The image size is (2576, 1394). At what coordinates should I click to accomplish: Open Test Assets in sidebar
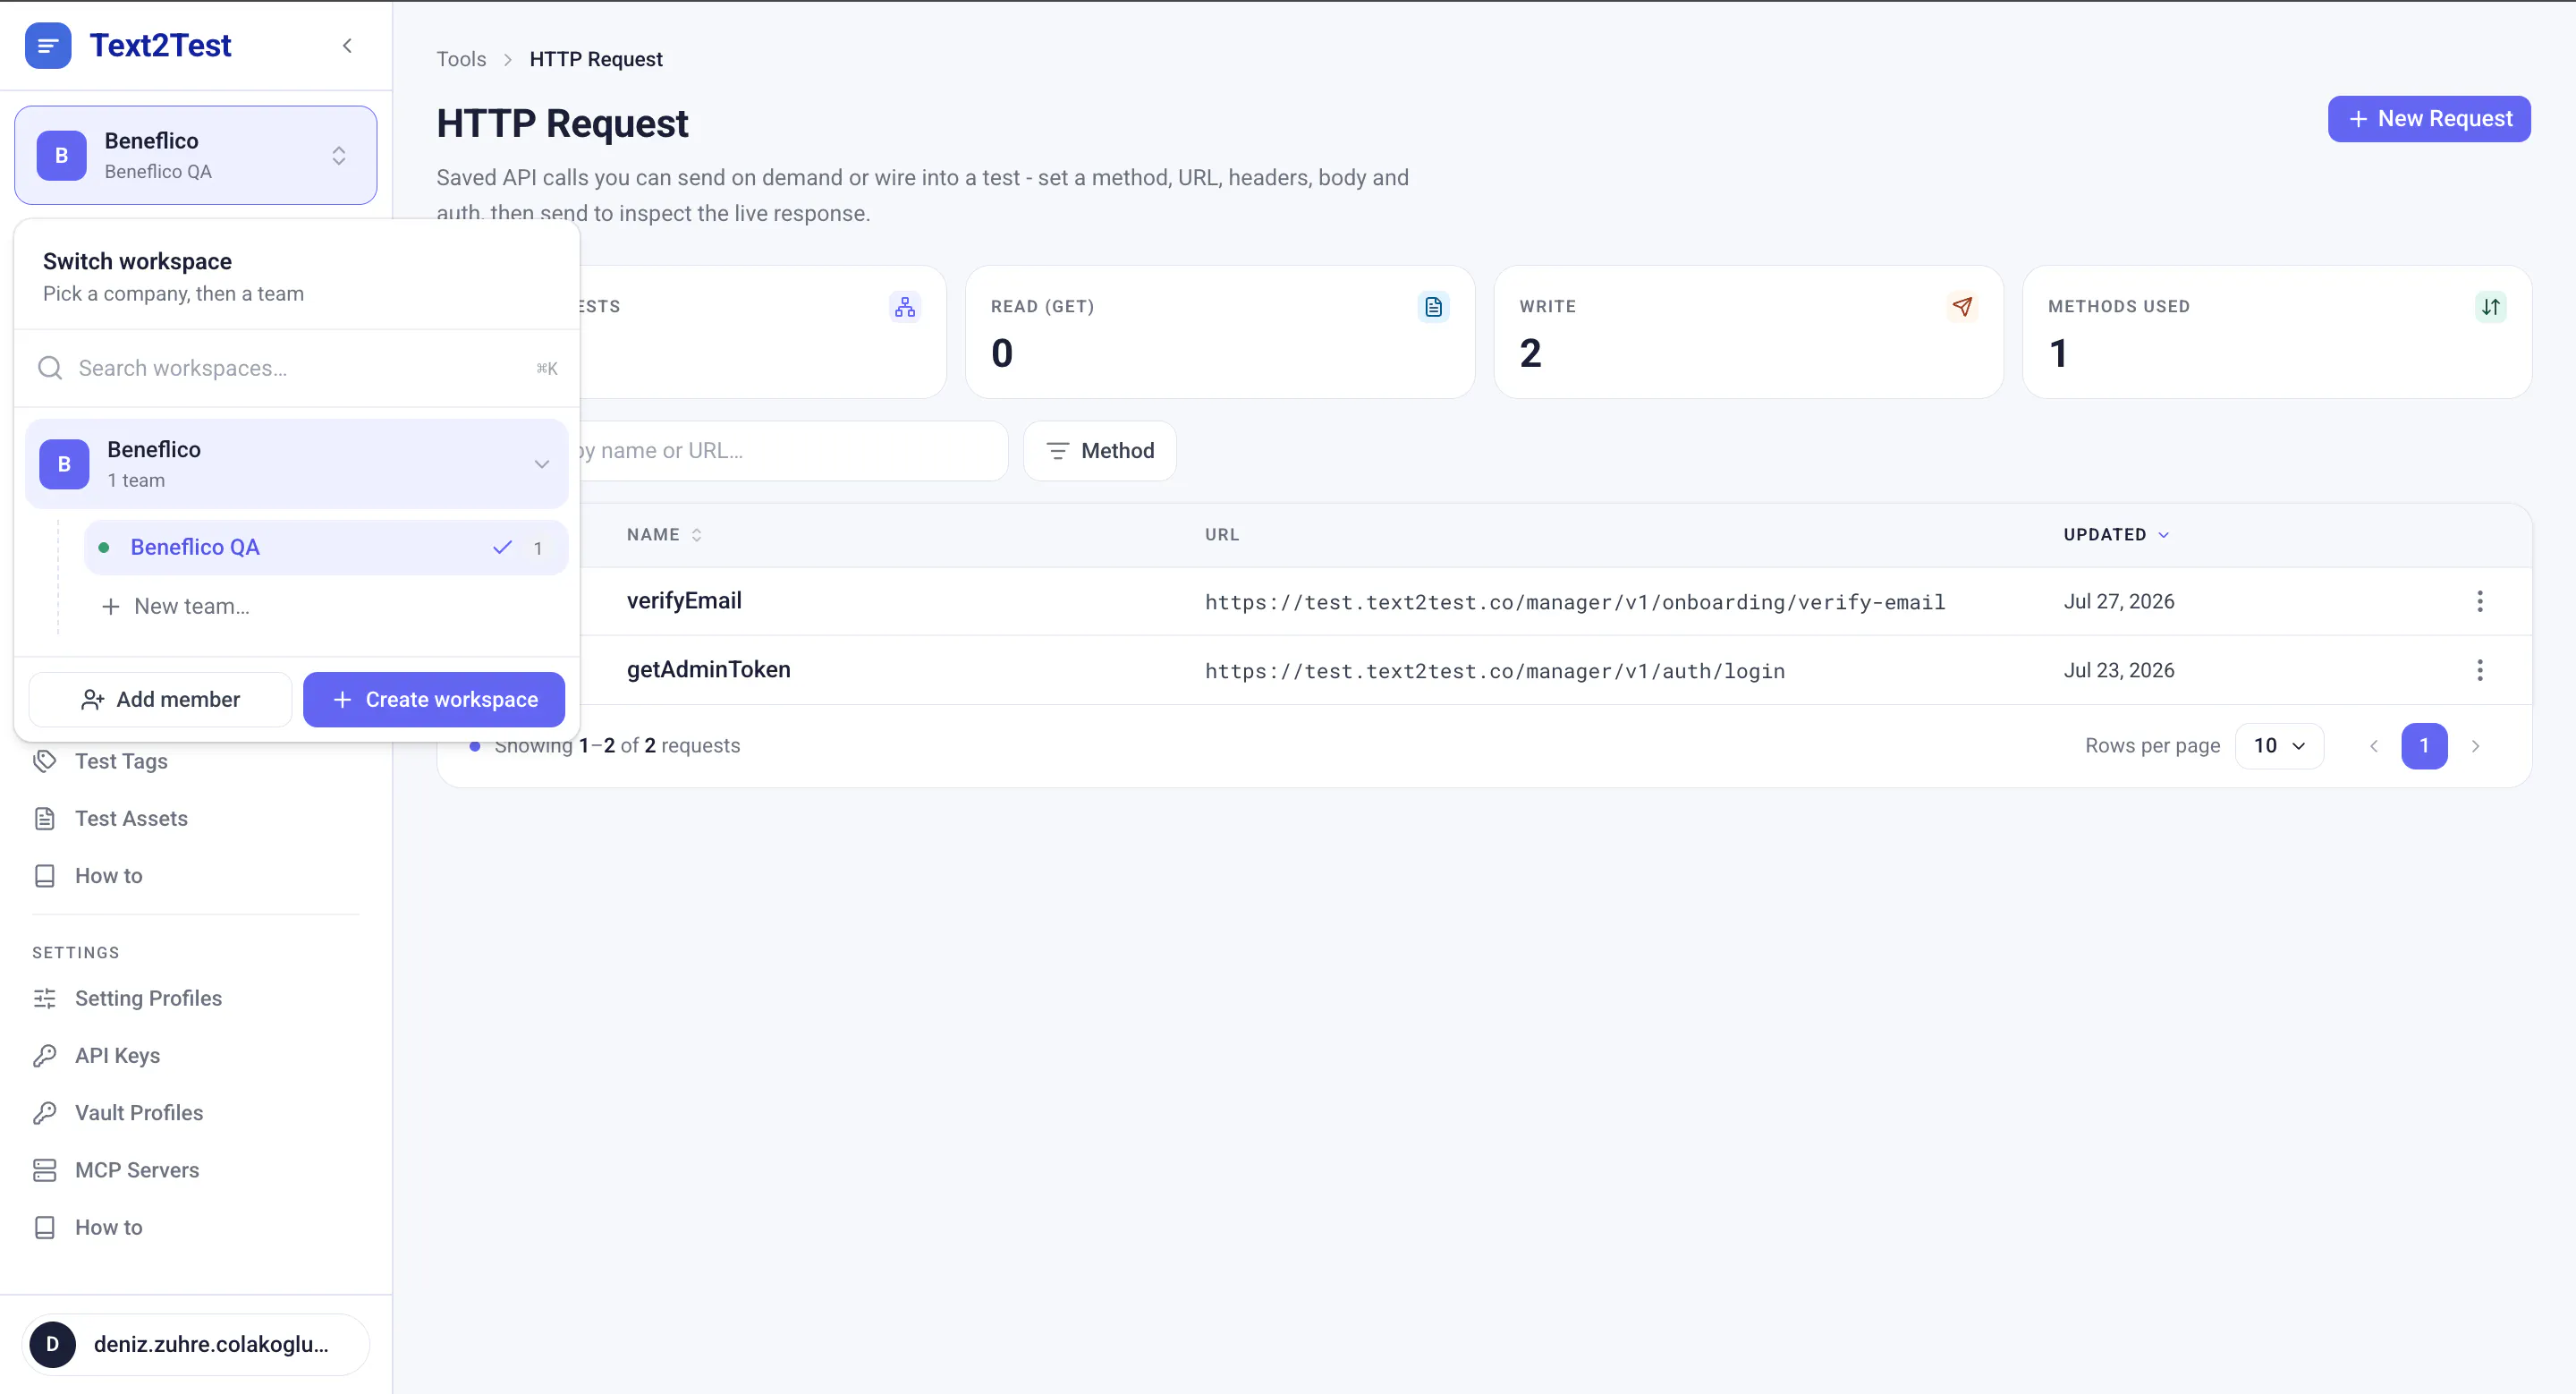coord(131,818)
